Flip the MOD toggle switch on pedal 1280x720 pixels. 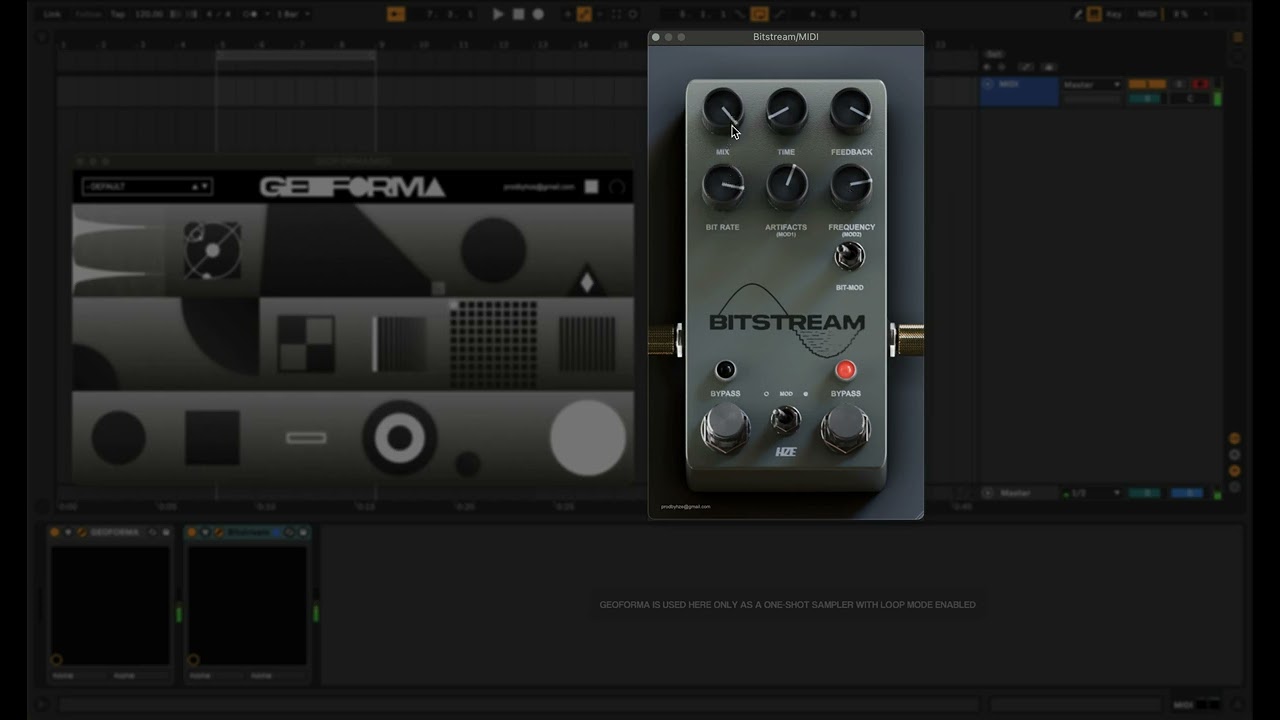tap(785, 419)
